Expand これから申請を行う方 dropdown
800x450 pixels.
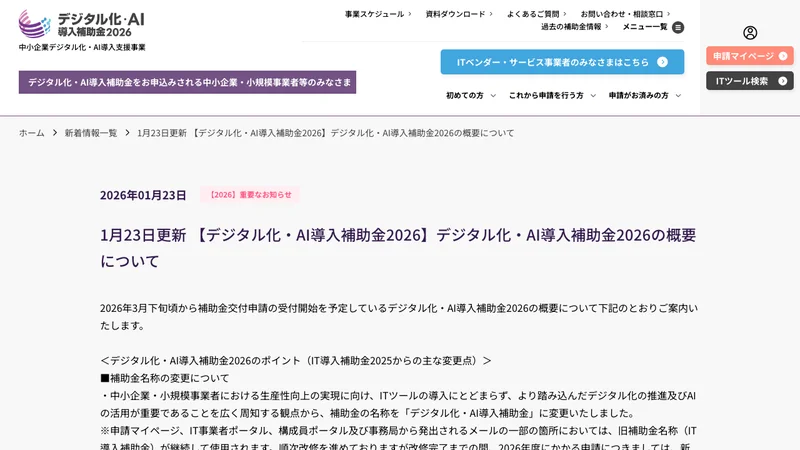pos(552,95)
